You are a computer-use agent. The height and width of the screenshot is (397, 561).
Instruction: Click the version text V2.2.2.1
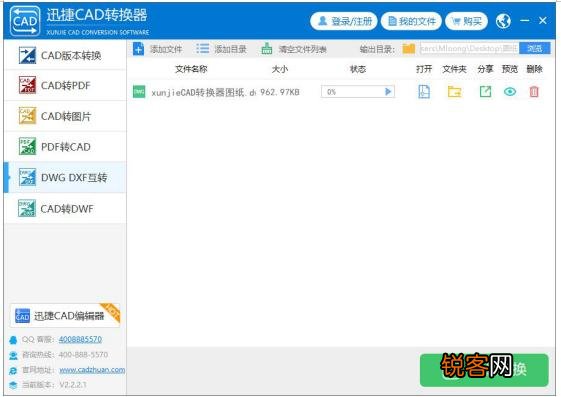(73, 385)
